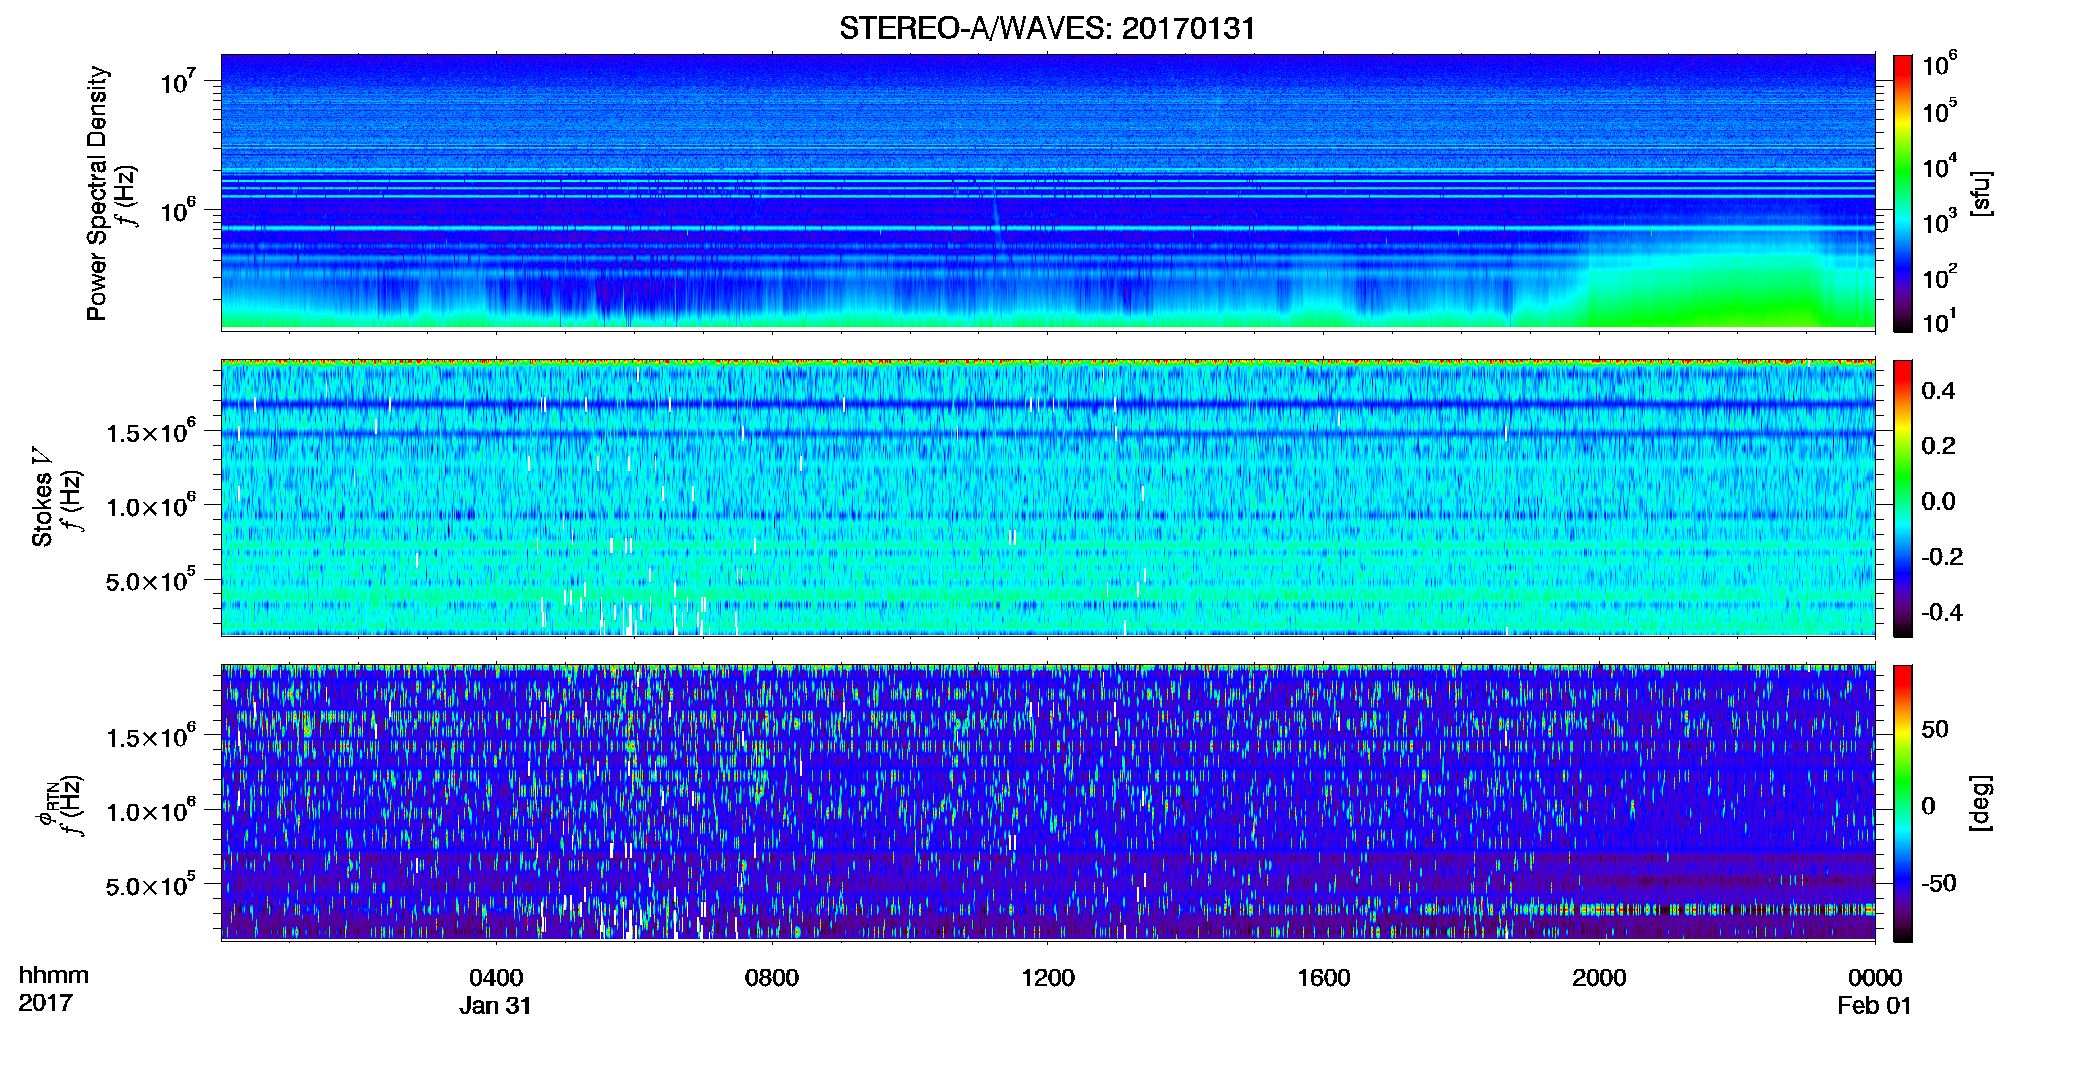Click the 0400 time axis label

pos(496,978)
